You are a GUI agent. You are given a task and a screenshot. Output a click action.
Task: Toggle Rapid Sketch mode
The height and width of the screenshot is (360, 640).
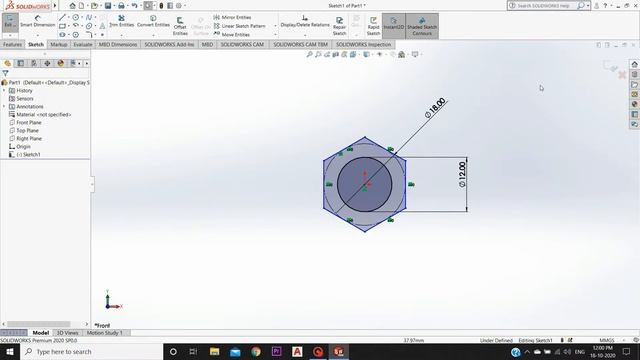373,26
